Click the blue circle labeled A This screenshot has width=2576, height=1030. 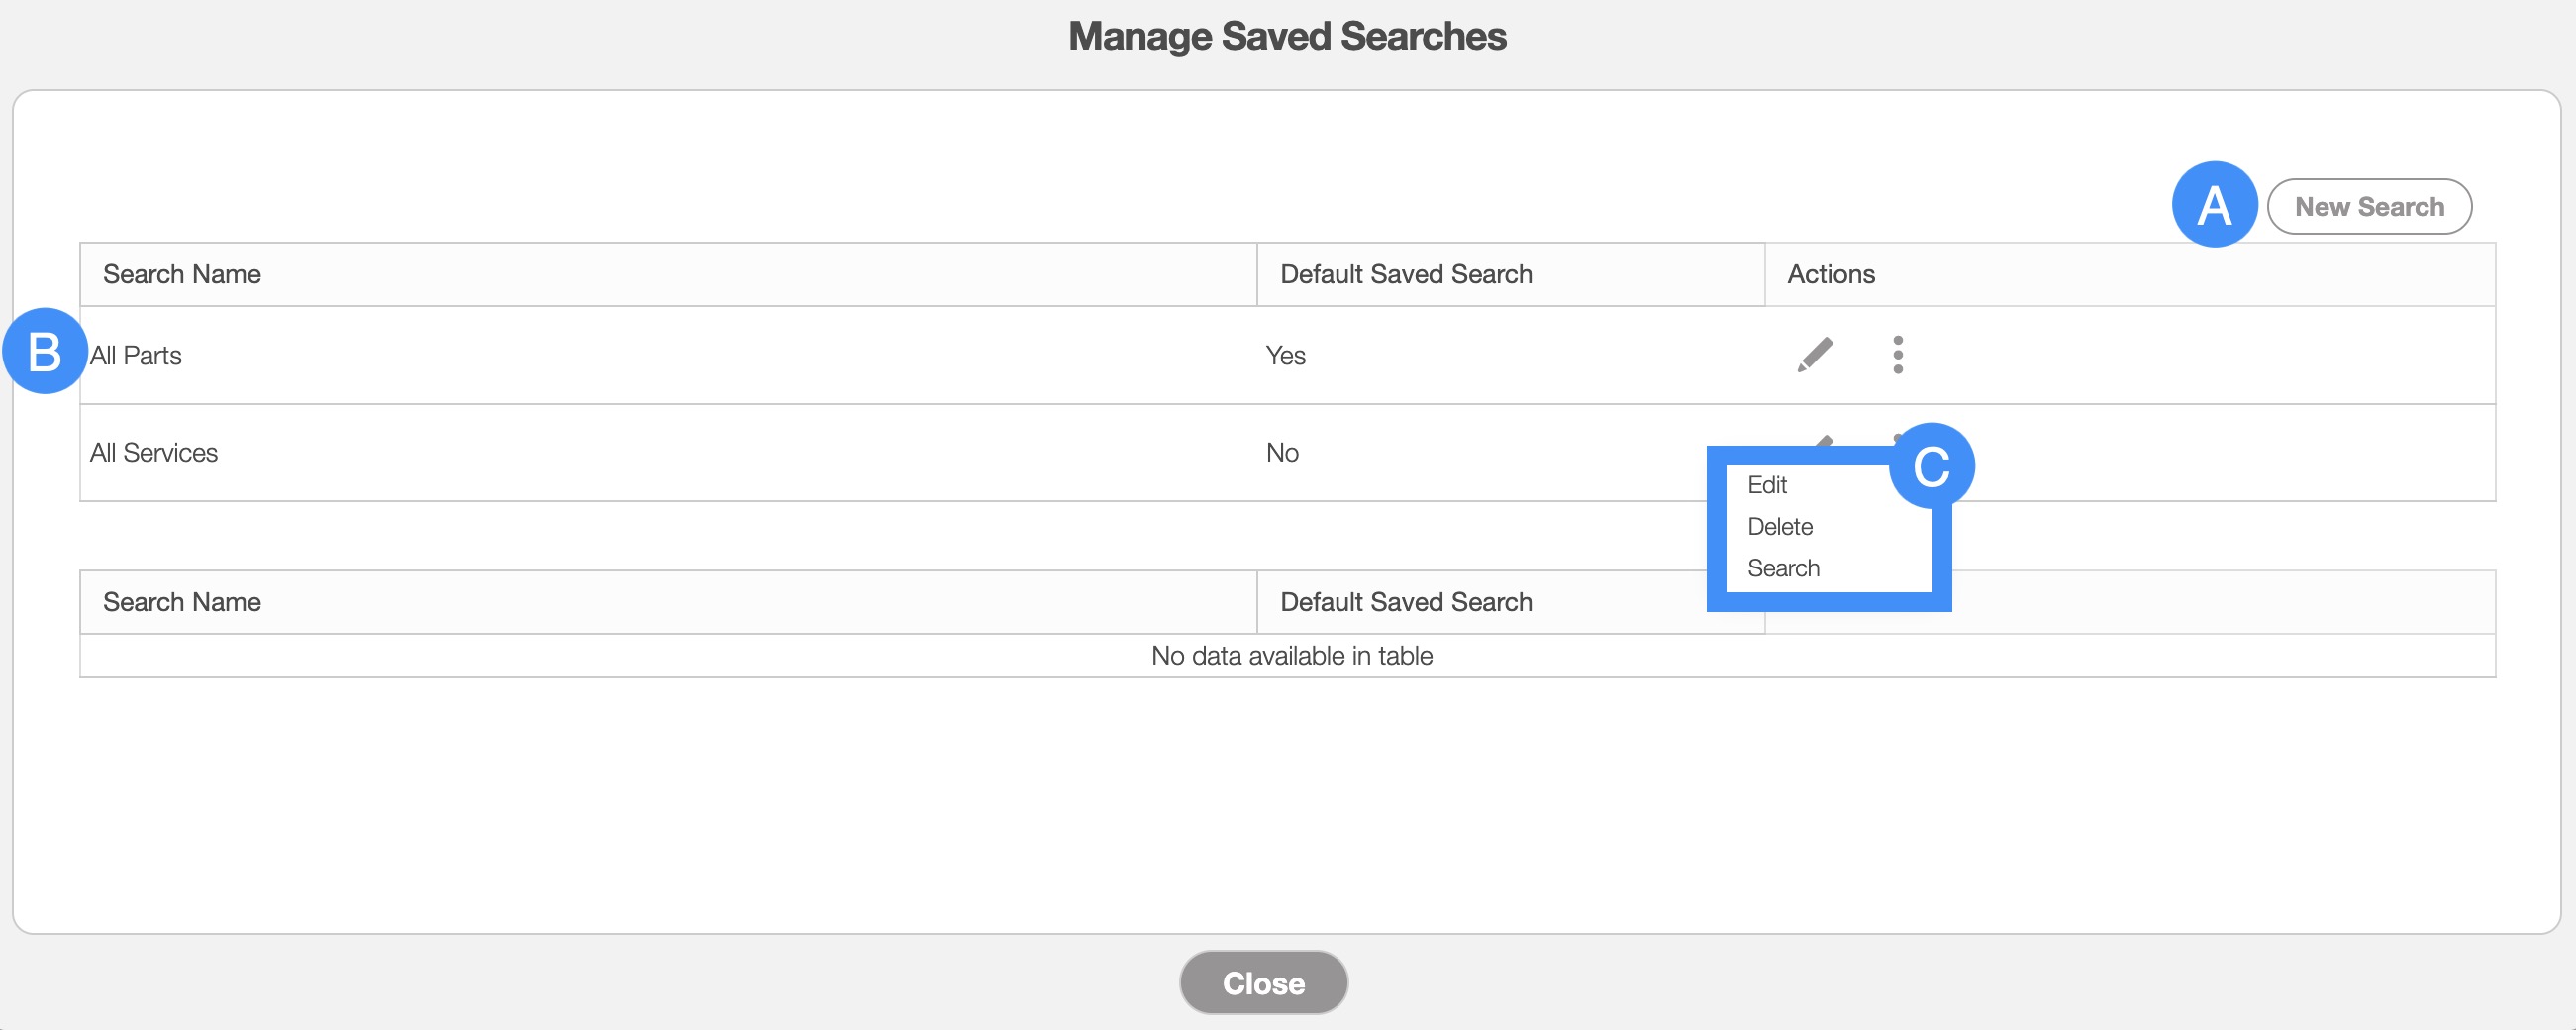coord(2213,205)
